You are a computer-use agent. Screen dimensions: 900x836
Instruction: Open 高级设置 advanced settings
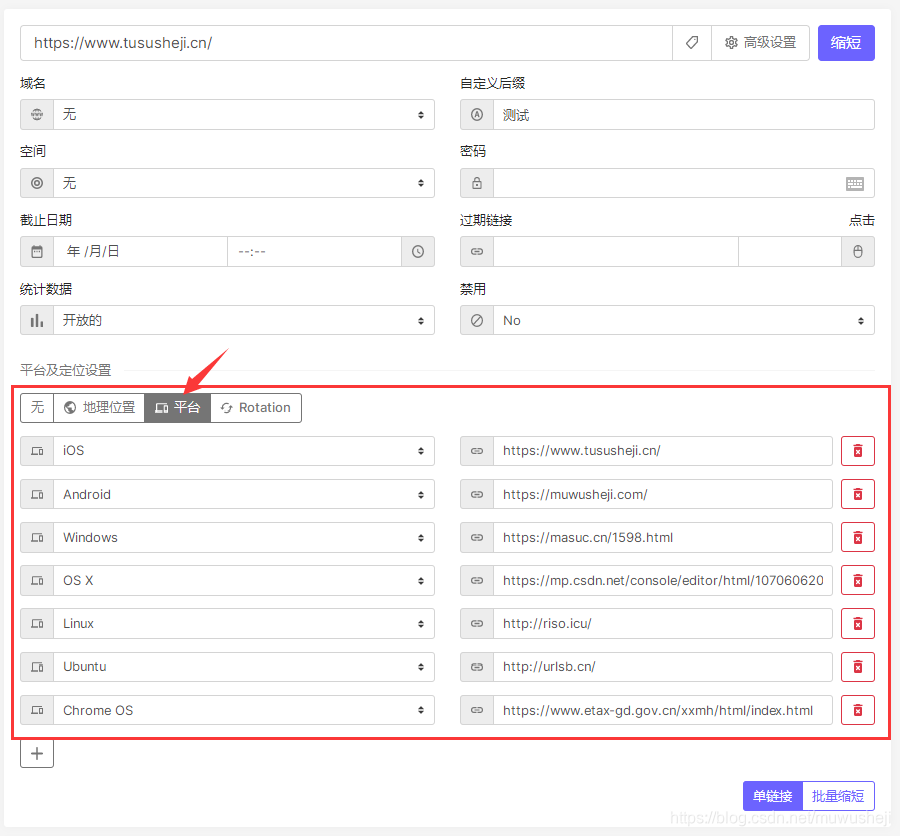pos(761,42)
